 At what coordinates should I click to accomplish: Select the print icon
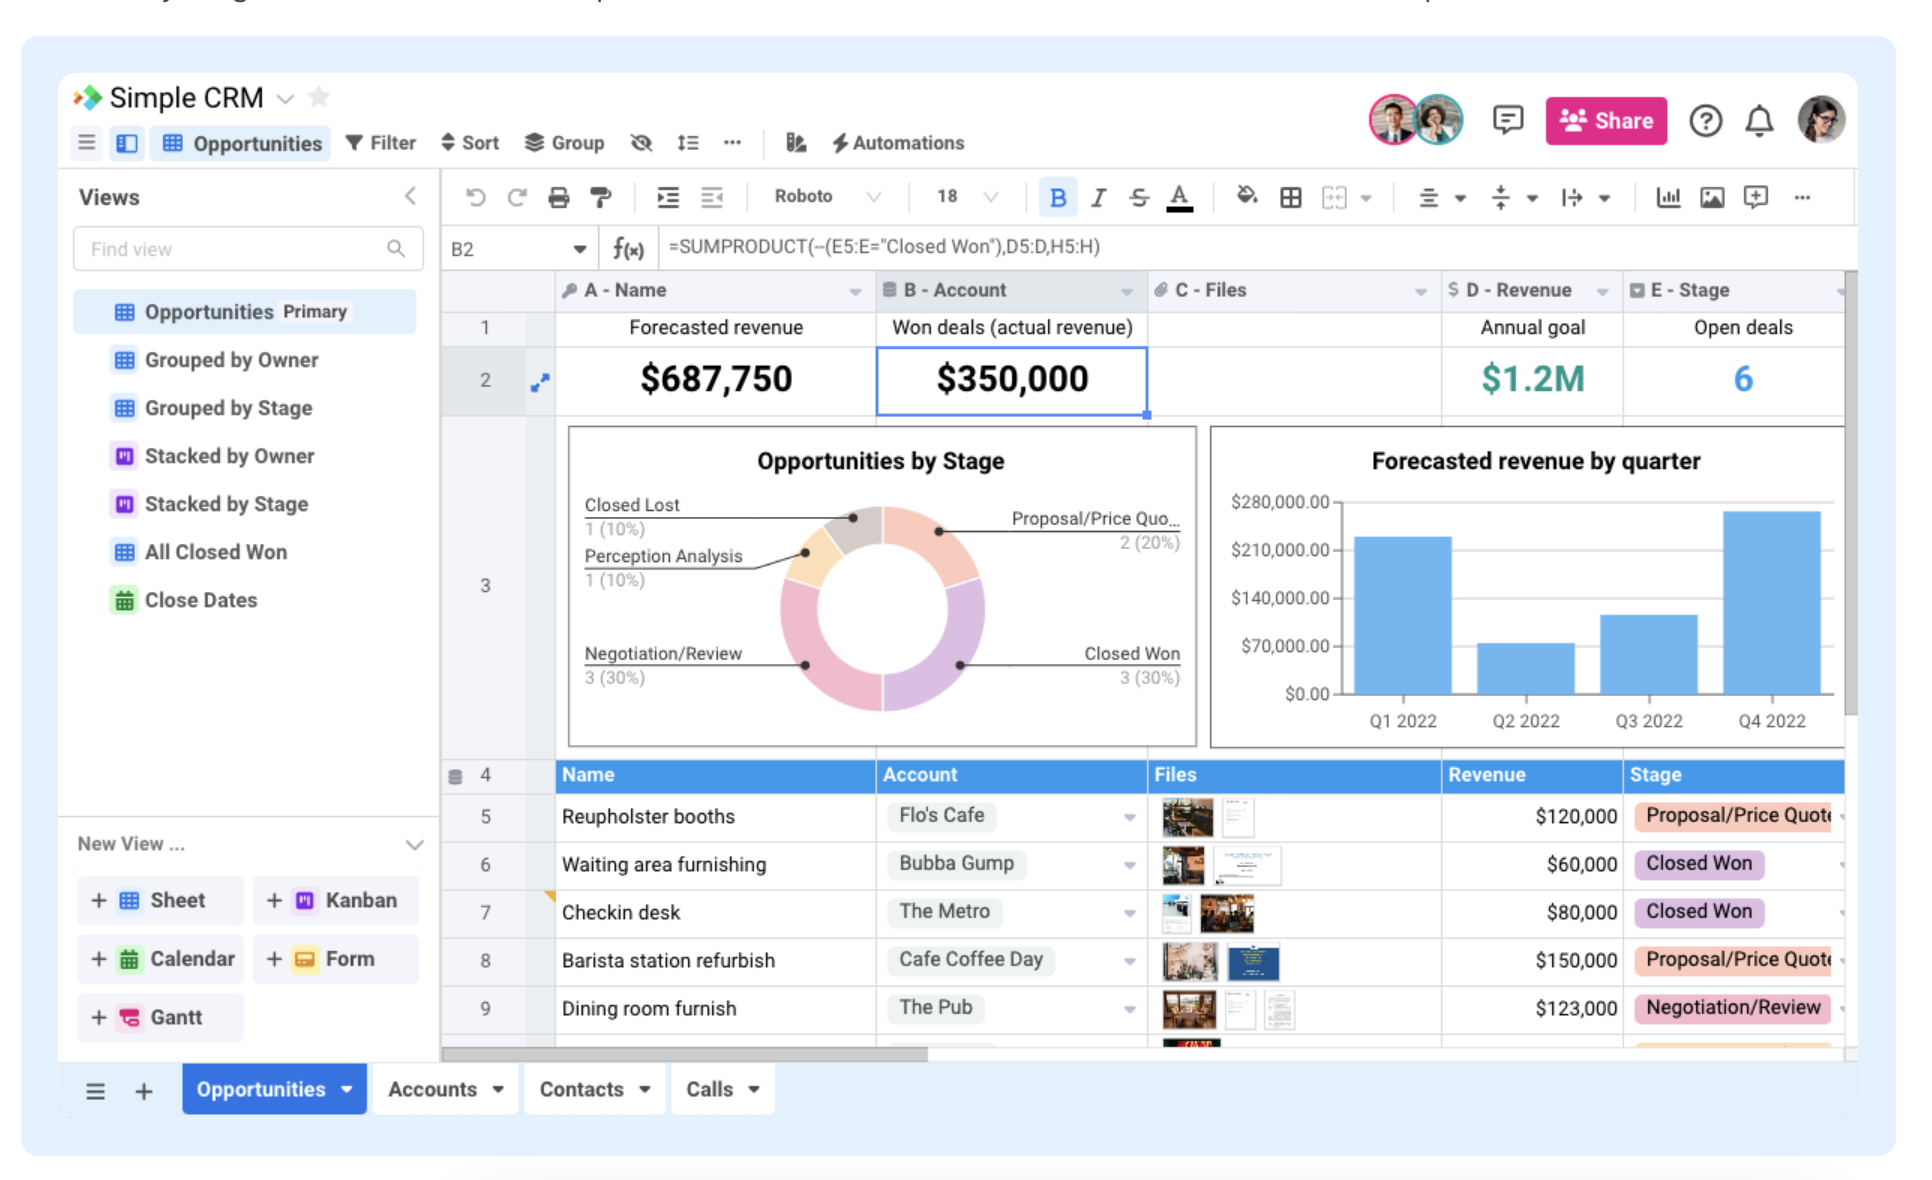click(558, 197)
